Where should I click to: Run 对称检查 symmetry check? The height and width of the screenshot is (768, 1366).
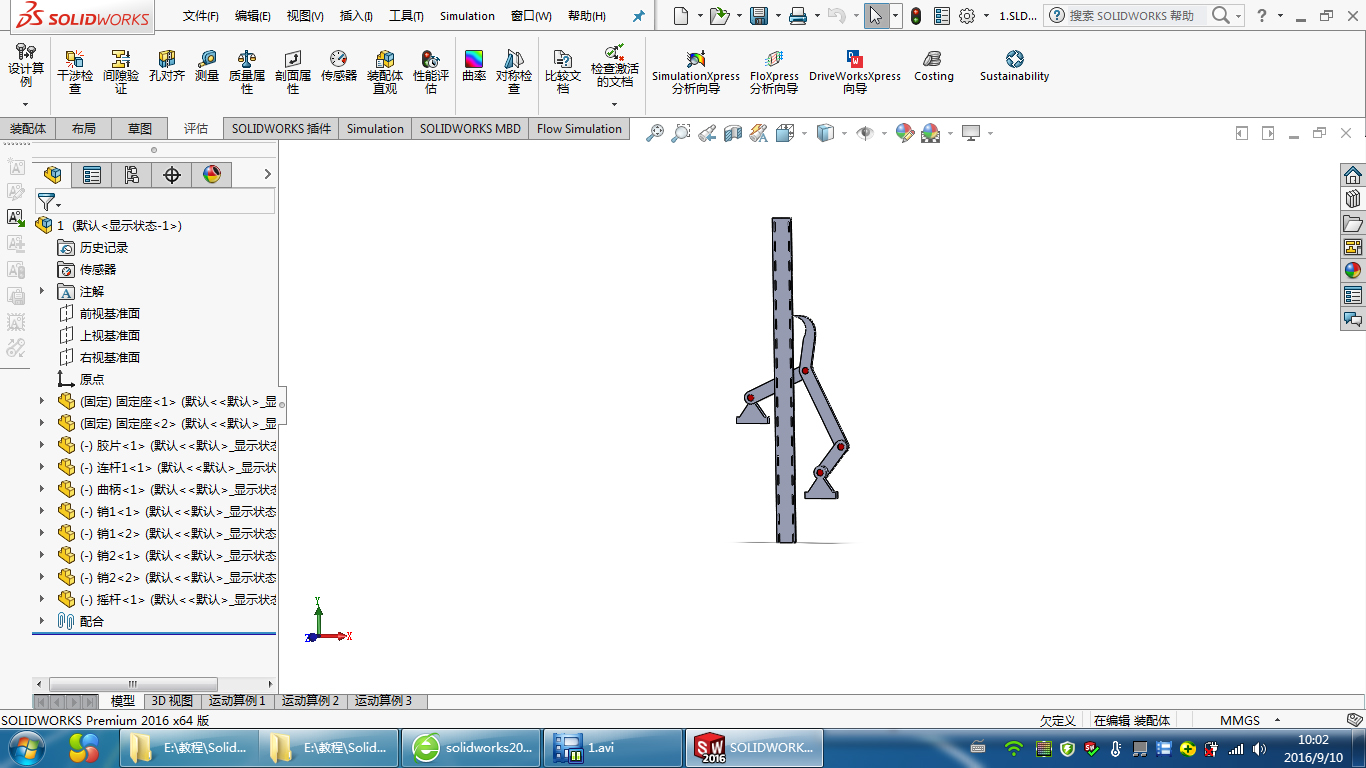click(514, 72)
